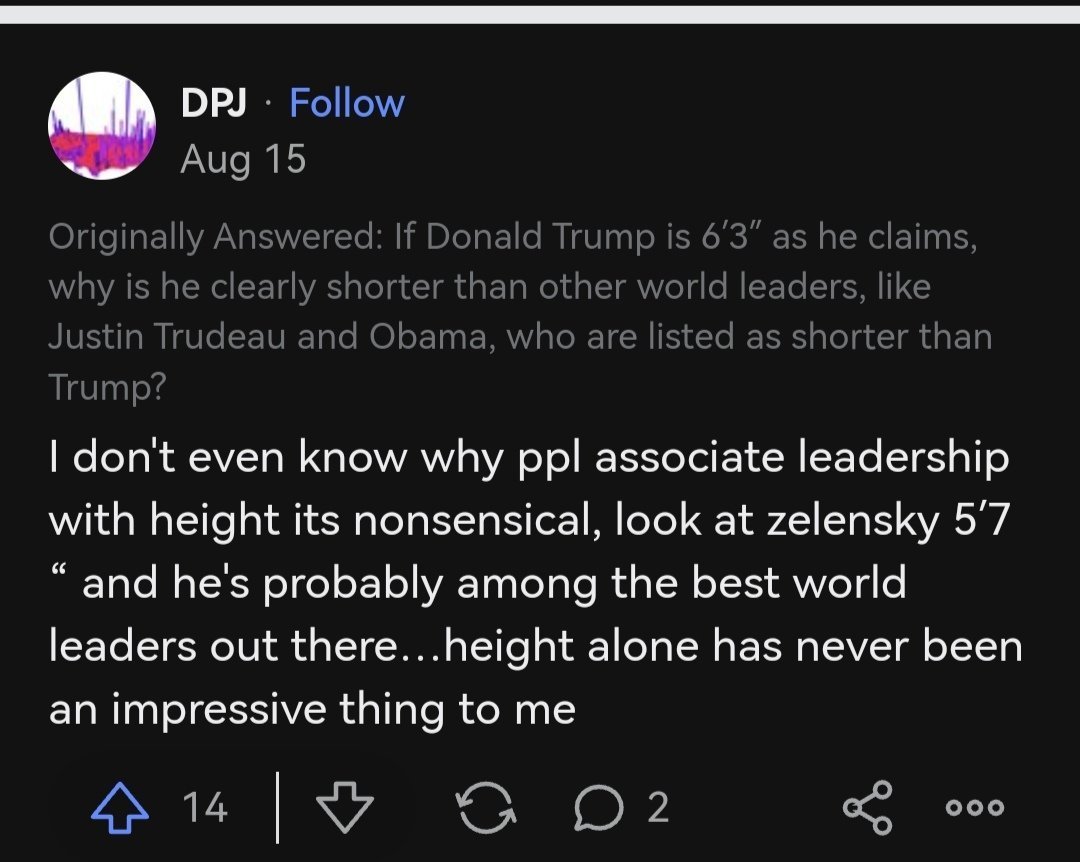1080x862 pixels.
Task: Downvote this answer with the down arrow
Action: tap(344, 808)
